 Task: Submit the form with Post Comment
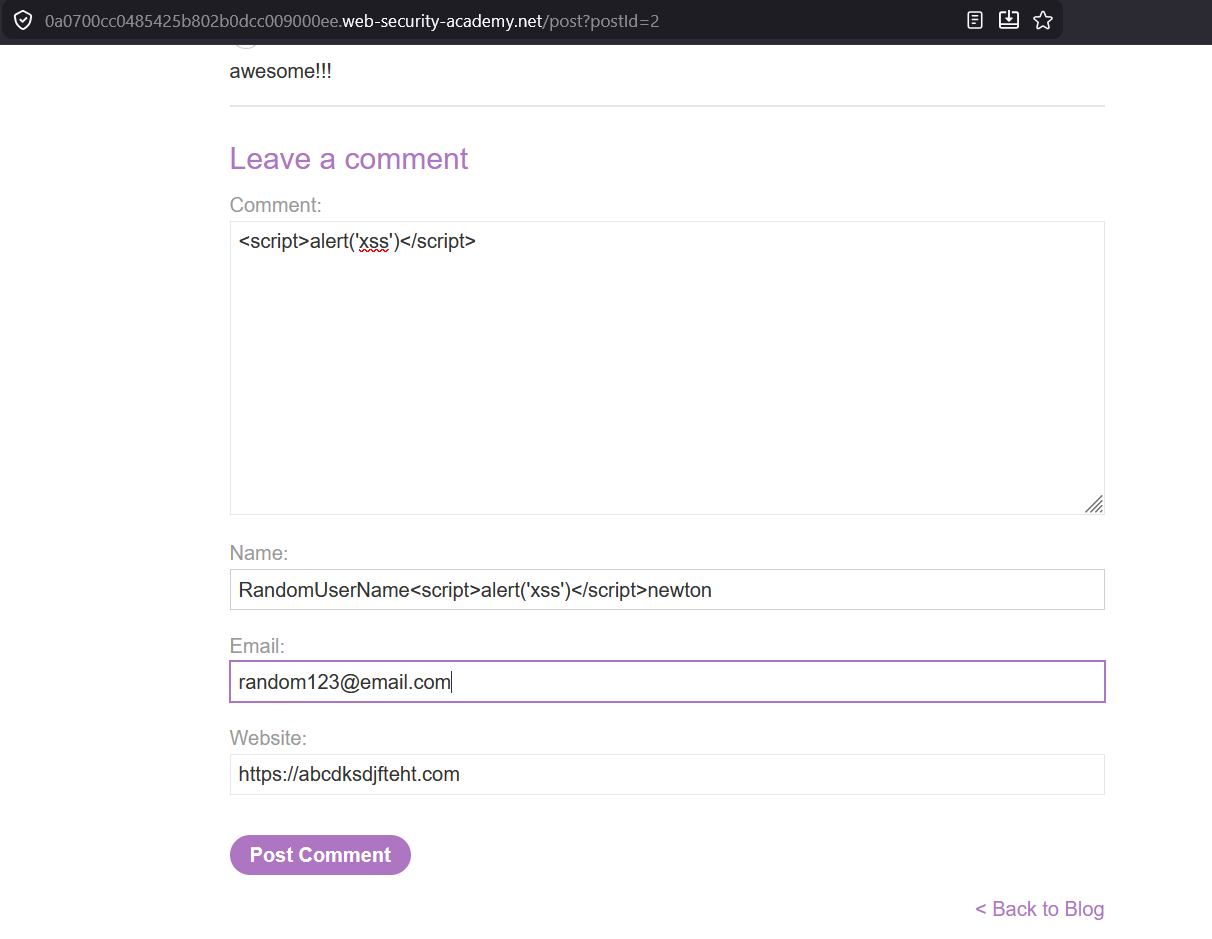[x=320, y=855]
